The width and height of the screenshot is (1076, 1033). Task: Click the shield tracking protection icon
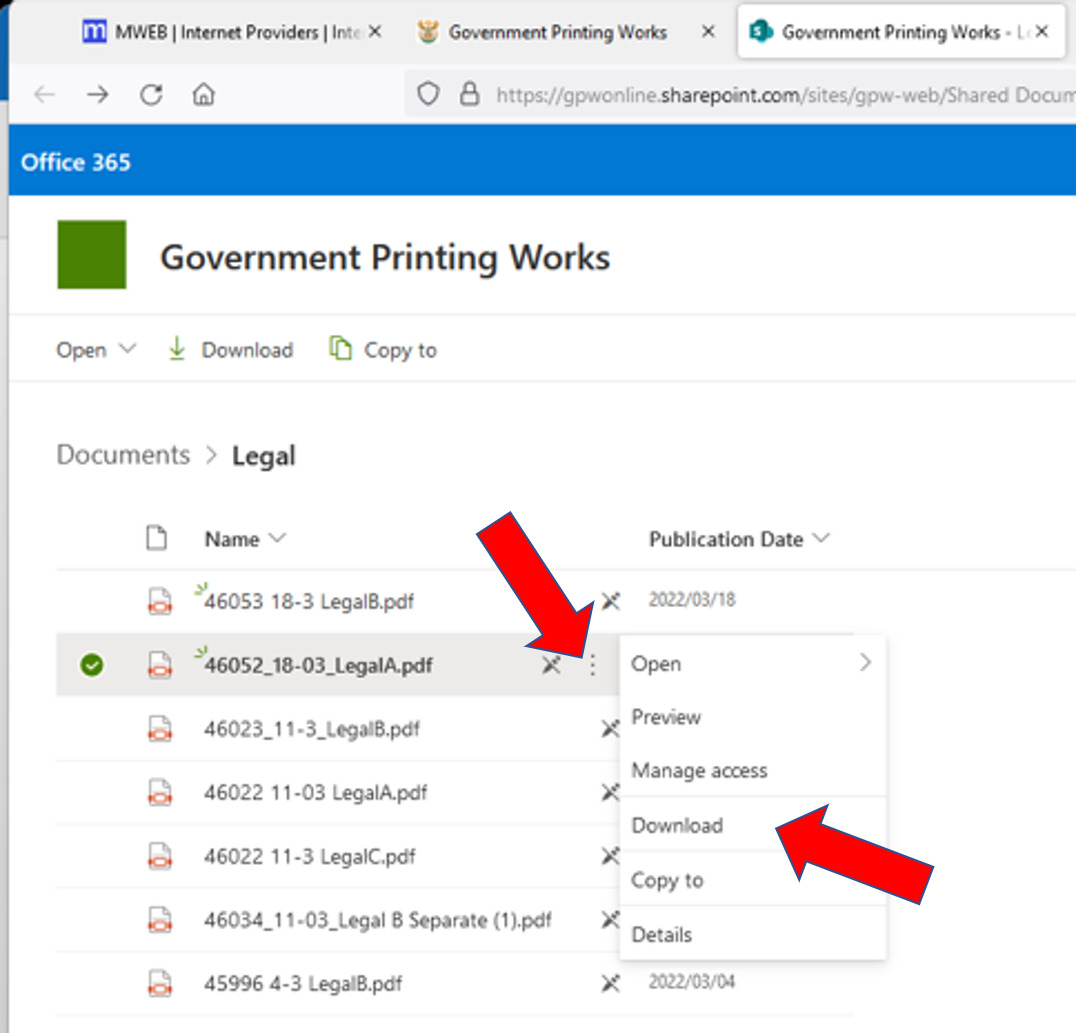(428, 94)
